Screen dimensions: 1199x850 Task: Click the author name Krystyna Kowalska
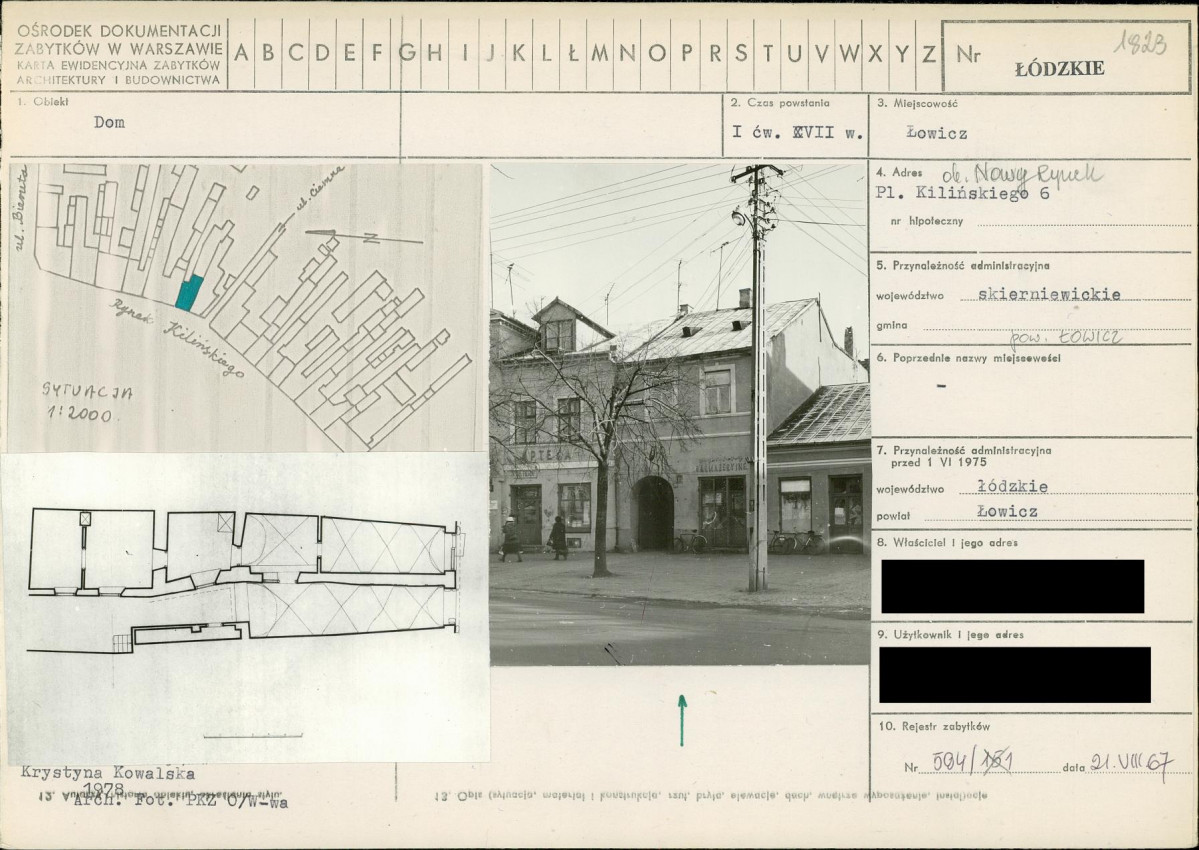108,773
